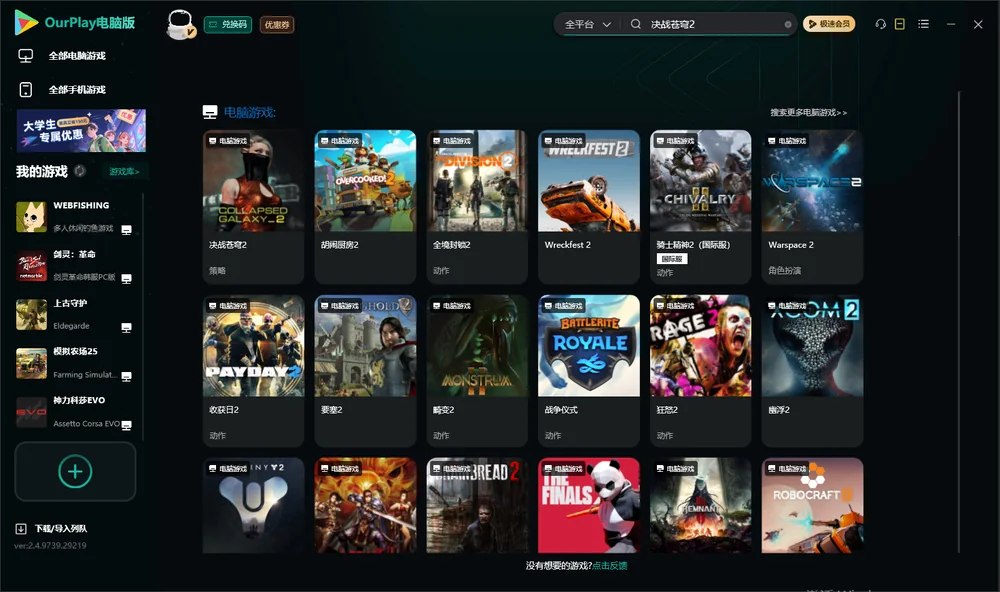Select 上古守护 Eldegarde in my games
The image size is (1000, 592).
point(75,314)
